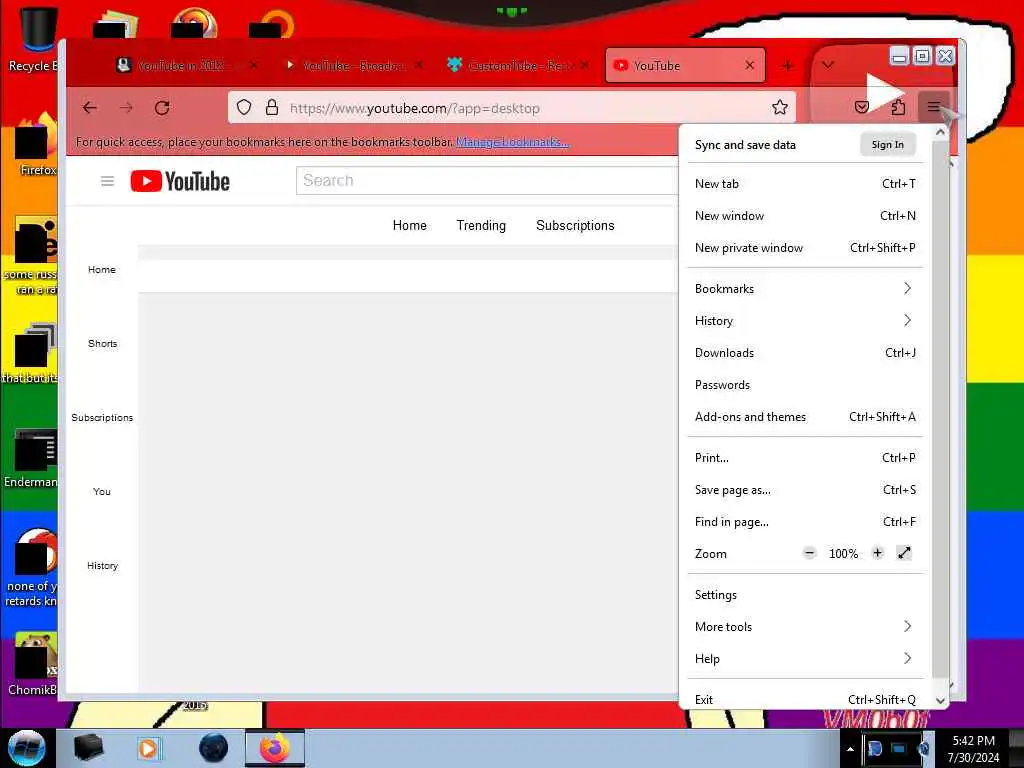Screen dimensions: 1024x768
Task: Open the Home tab in YouTube header
Action: click(409, 225)
